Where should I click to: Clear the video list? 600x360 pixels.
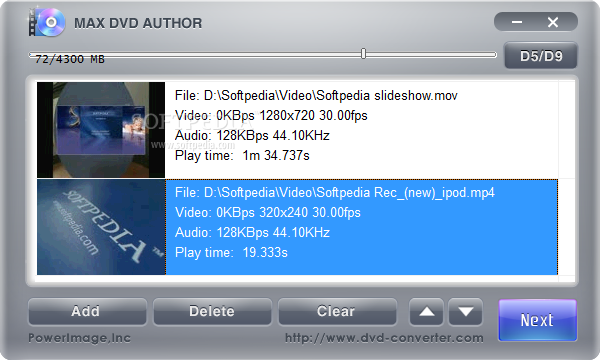tap(337, 311)
